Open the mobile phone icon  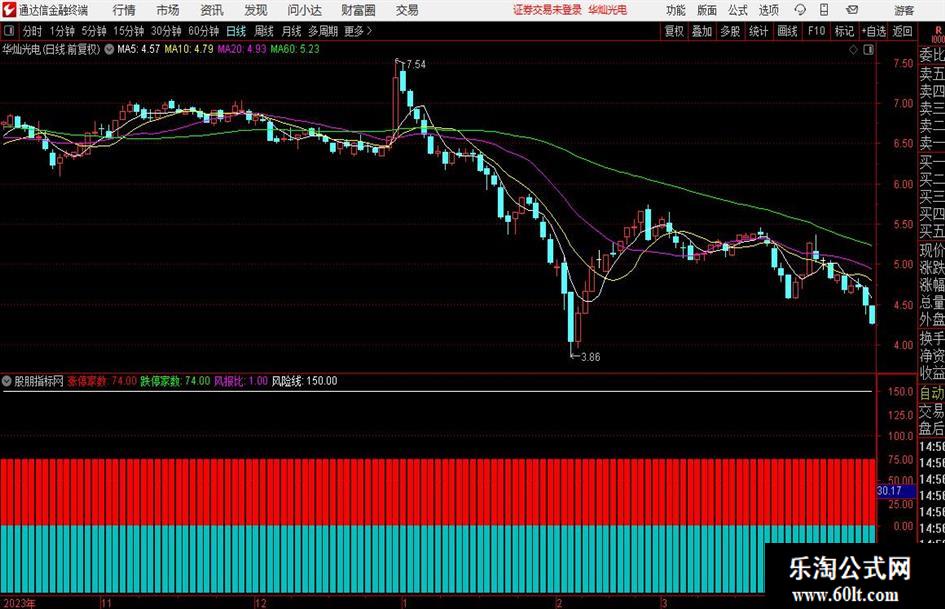click(x=824, y=10)
